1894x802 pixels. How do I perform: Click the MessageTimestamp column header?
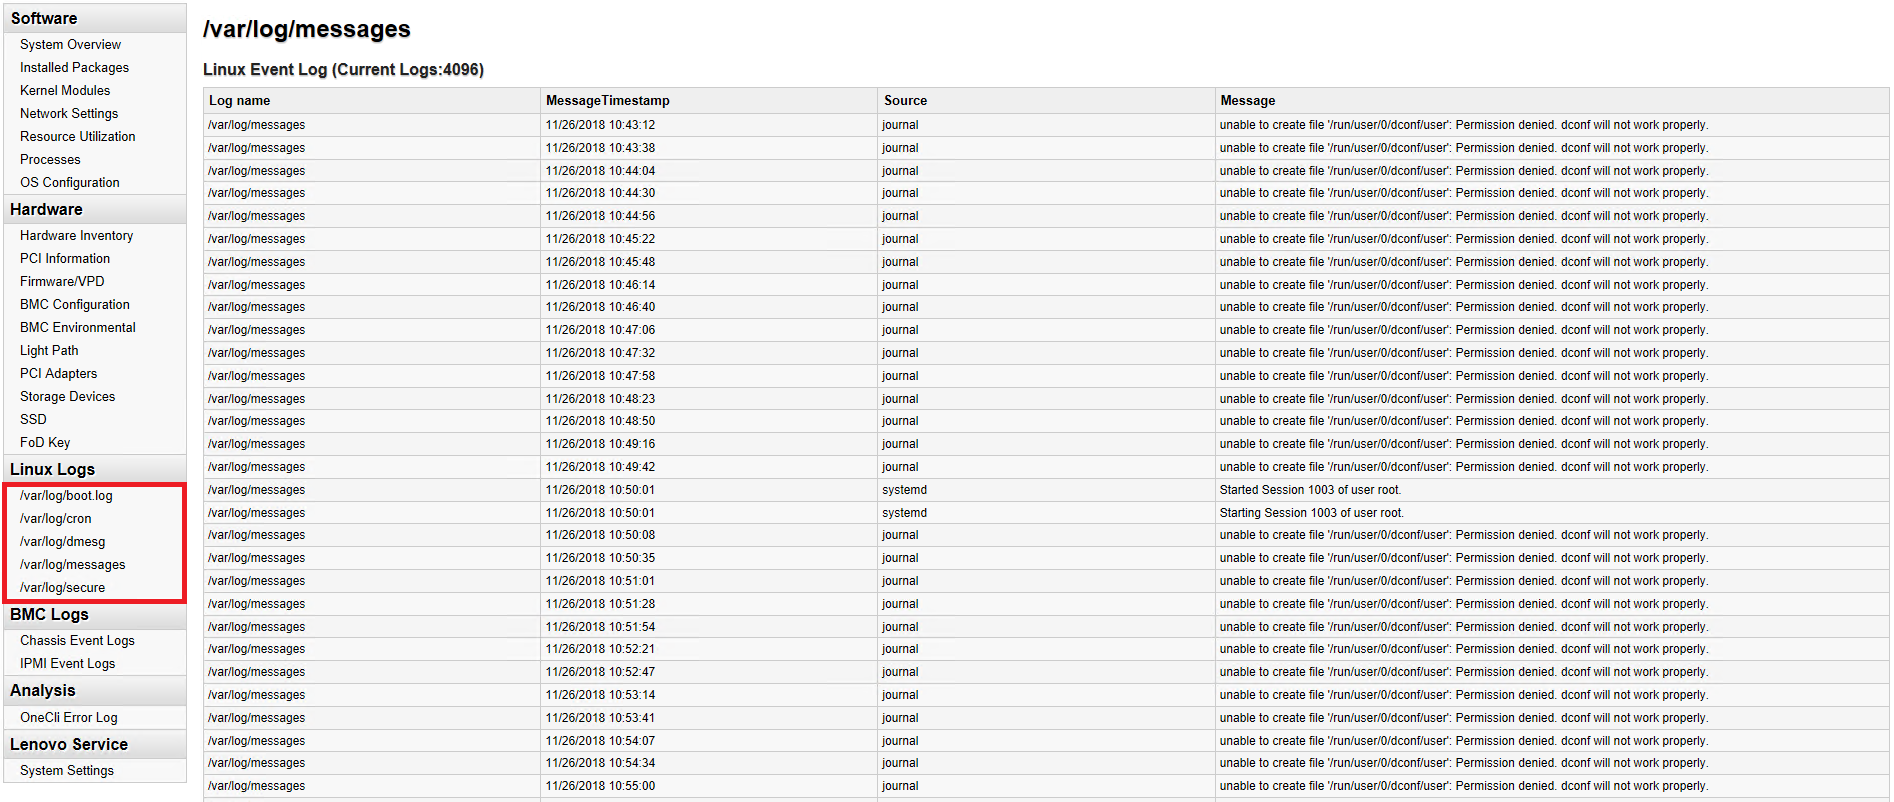pyautogui.click(x=709, y=100)
